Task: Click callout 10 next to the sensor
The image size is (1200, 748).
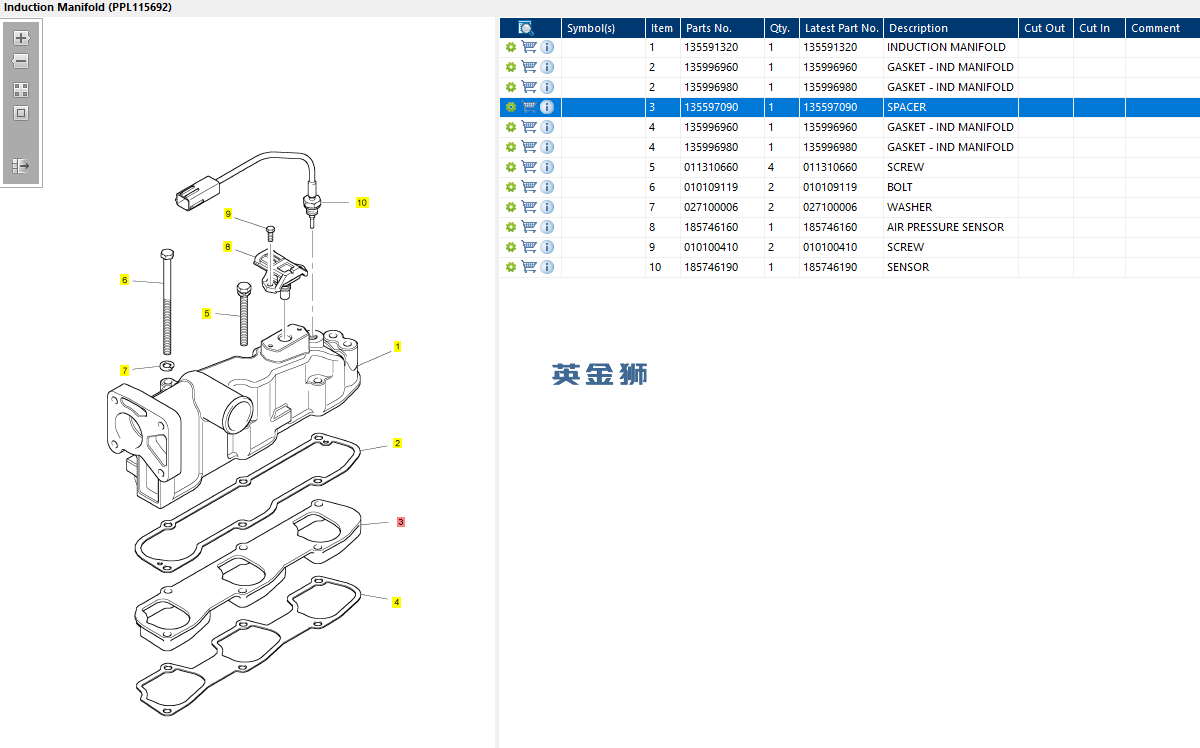Action: pyautogui.click(x=362, y=203)
